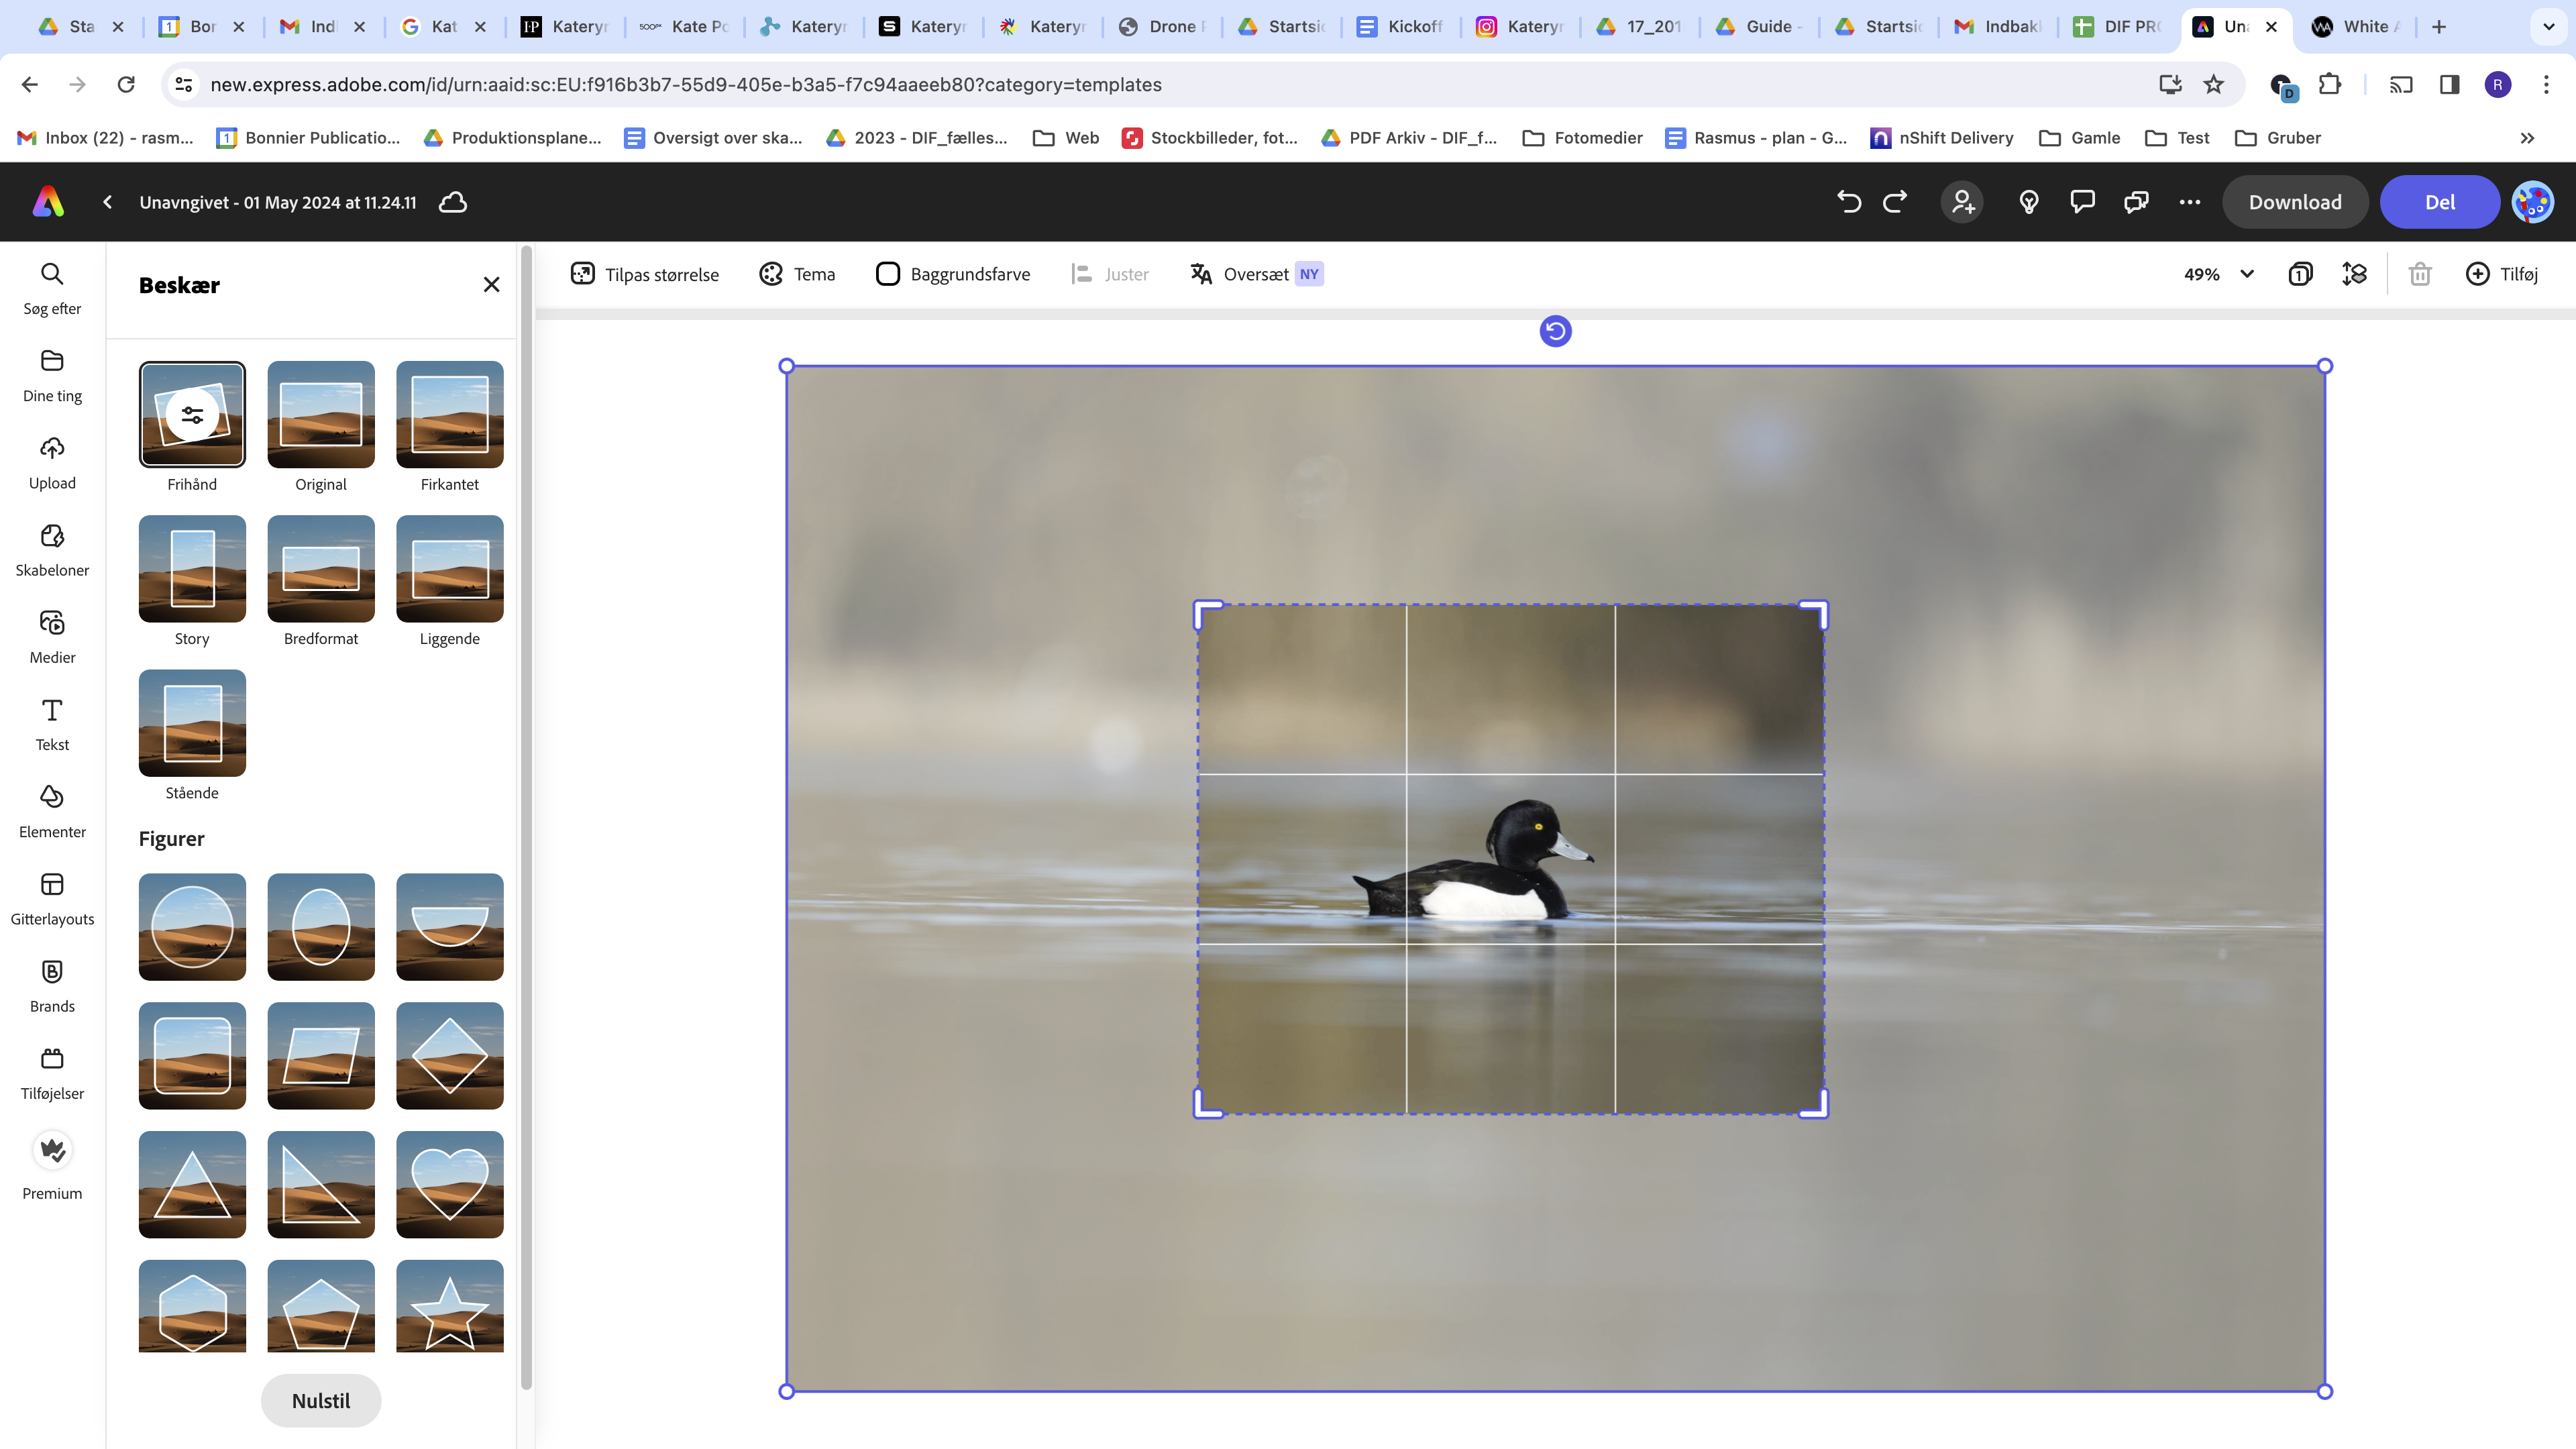Click the Nulstil reset button

pyautogui.click(x=320, y=1400)
